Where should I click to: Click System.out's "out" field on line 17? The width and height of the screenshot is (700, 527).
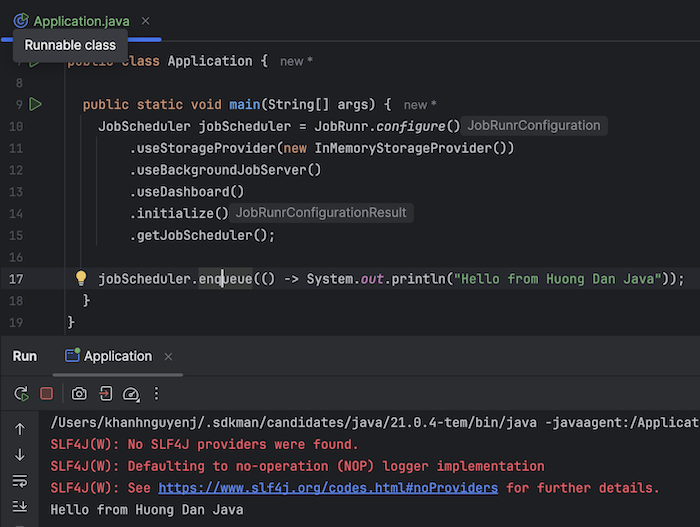(x=372, y=279)
